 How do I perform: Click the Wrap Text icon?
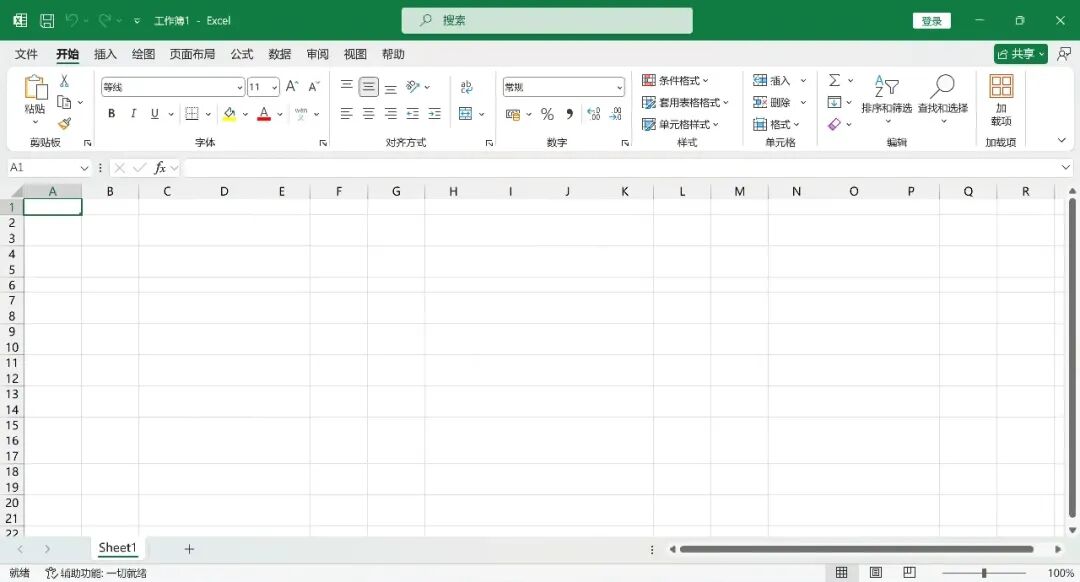pos(466,87)
